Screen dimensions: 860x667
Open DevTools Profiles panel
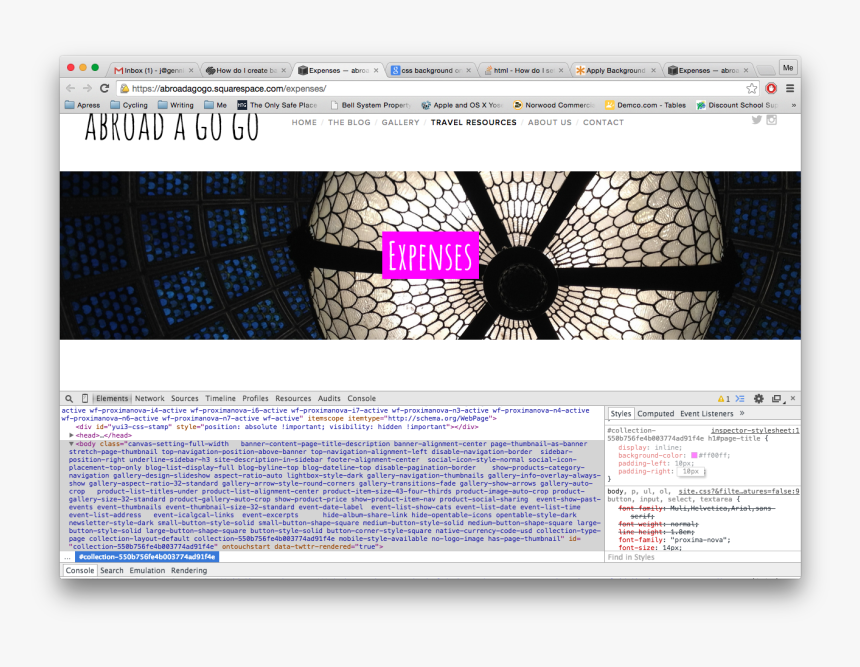click(255, 399)
